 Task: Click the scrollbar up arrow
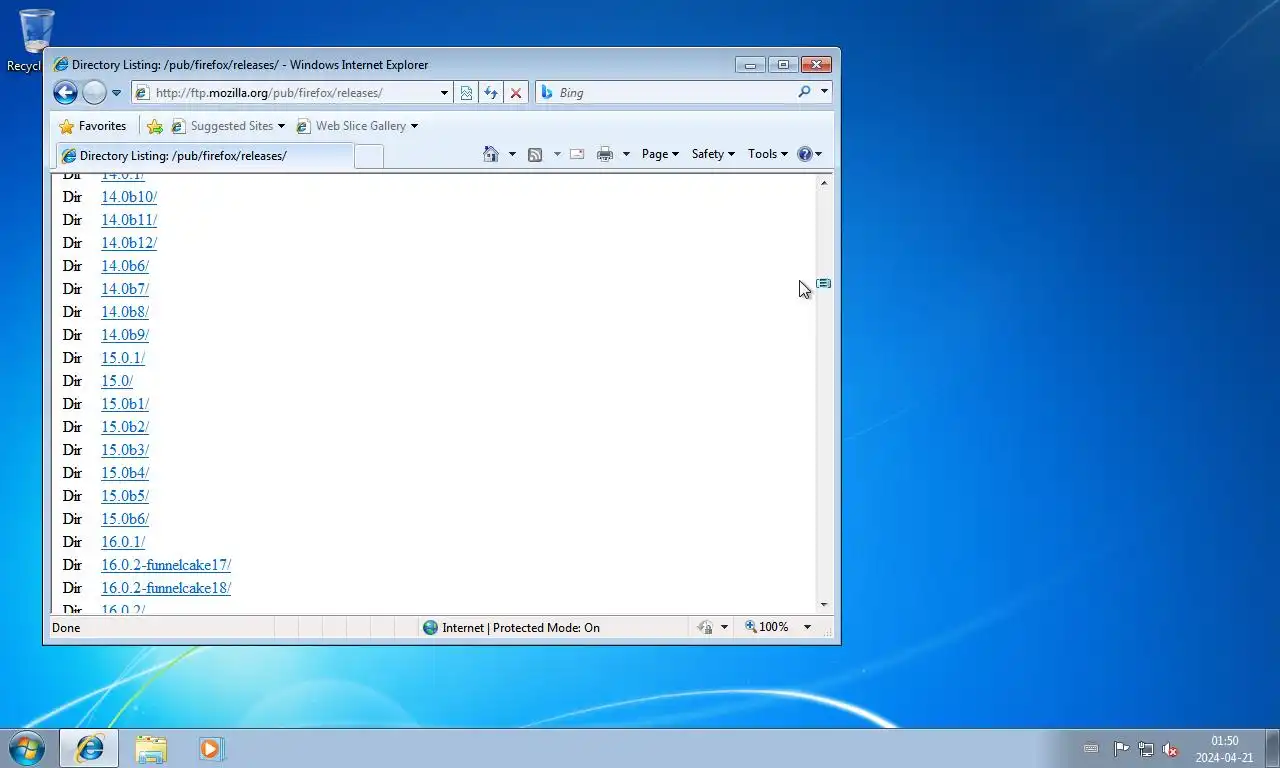click(x=824, y=182)
